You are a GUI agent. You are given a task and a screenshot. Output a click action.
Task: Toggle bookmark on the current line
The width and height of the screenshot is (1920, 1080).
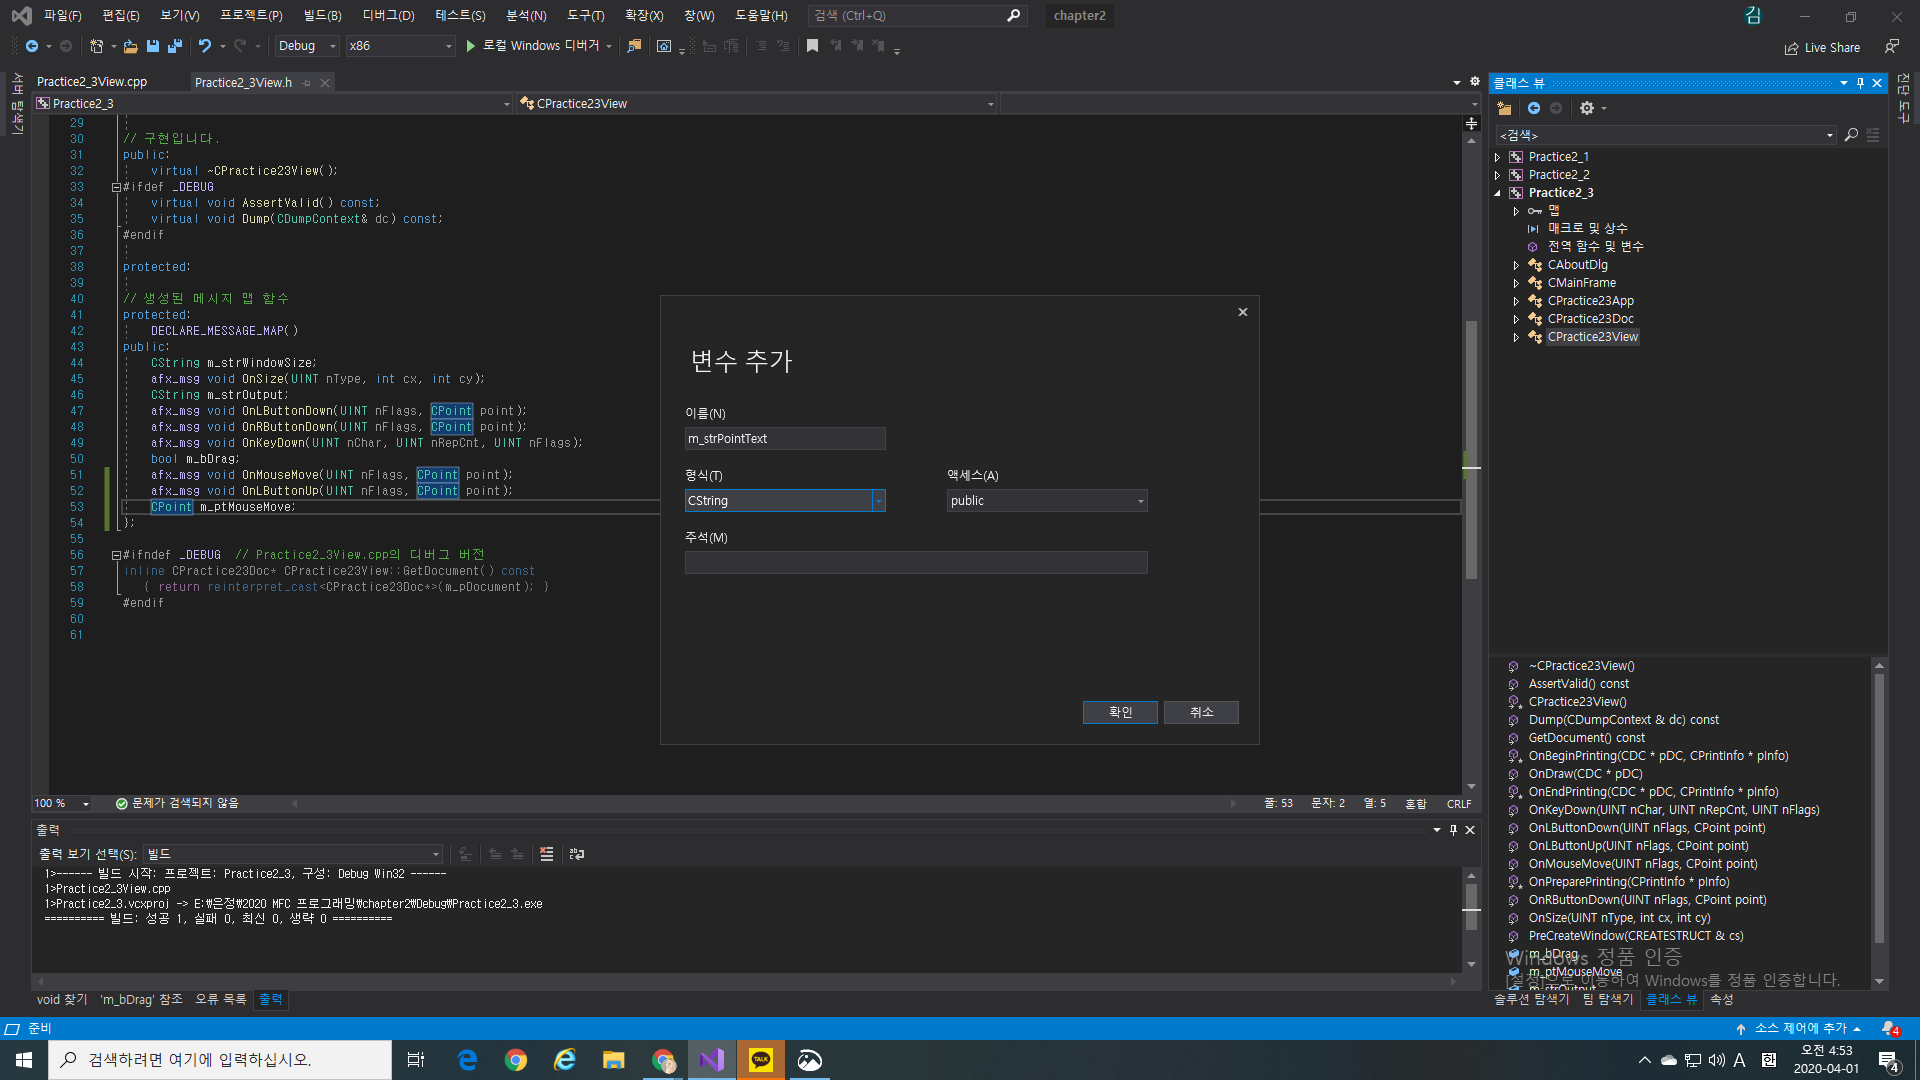point(812,46)
